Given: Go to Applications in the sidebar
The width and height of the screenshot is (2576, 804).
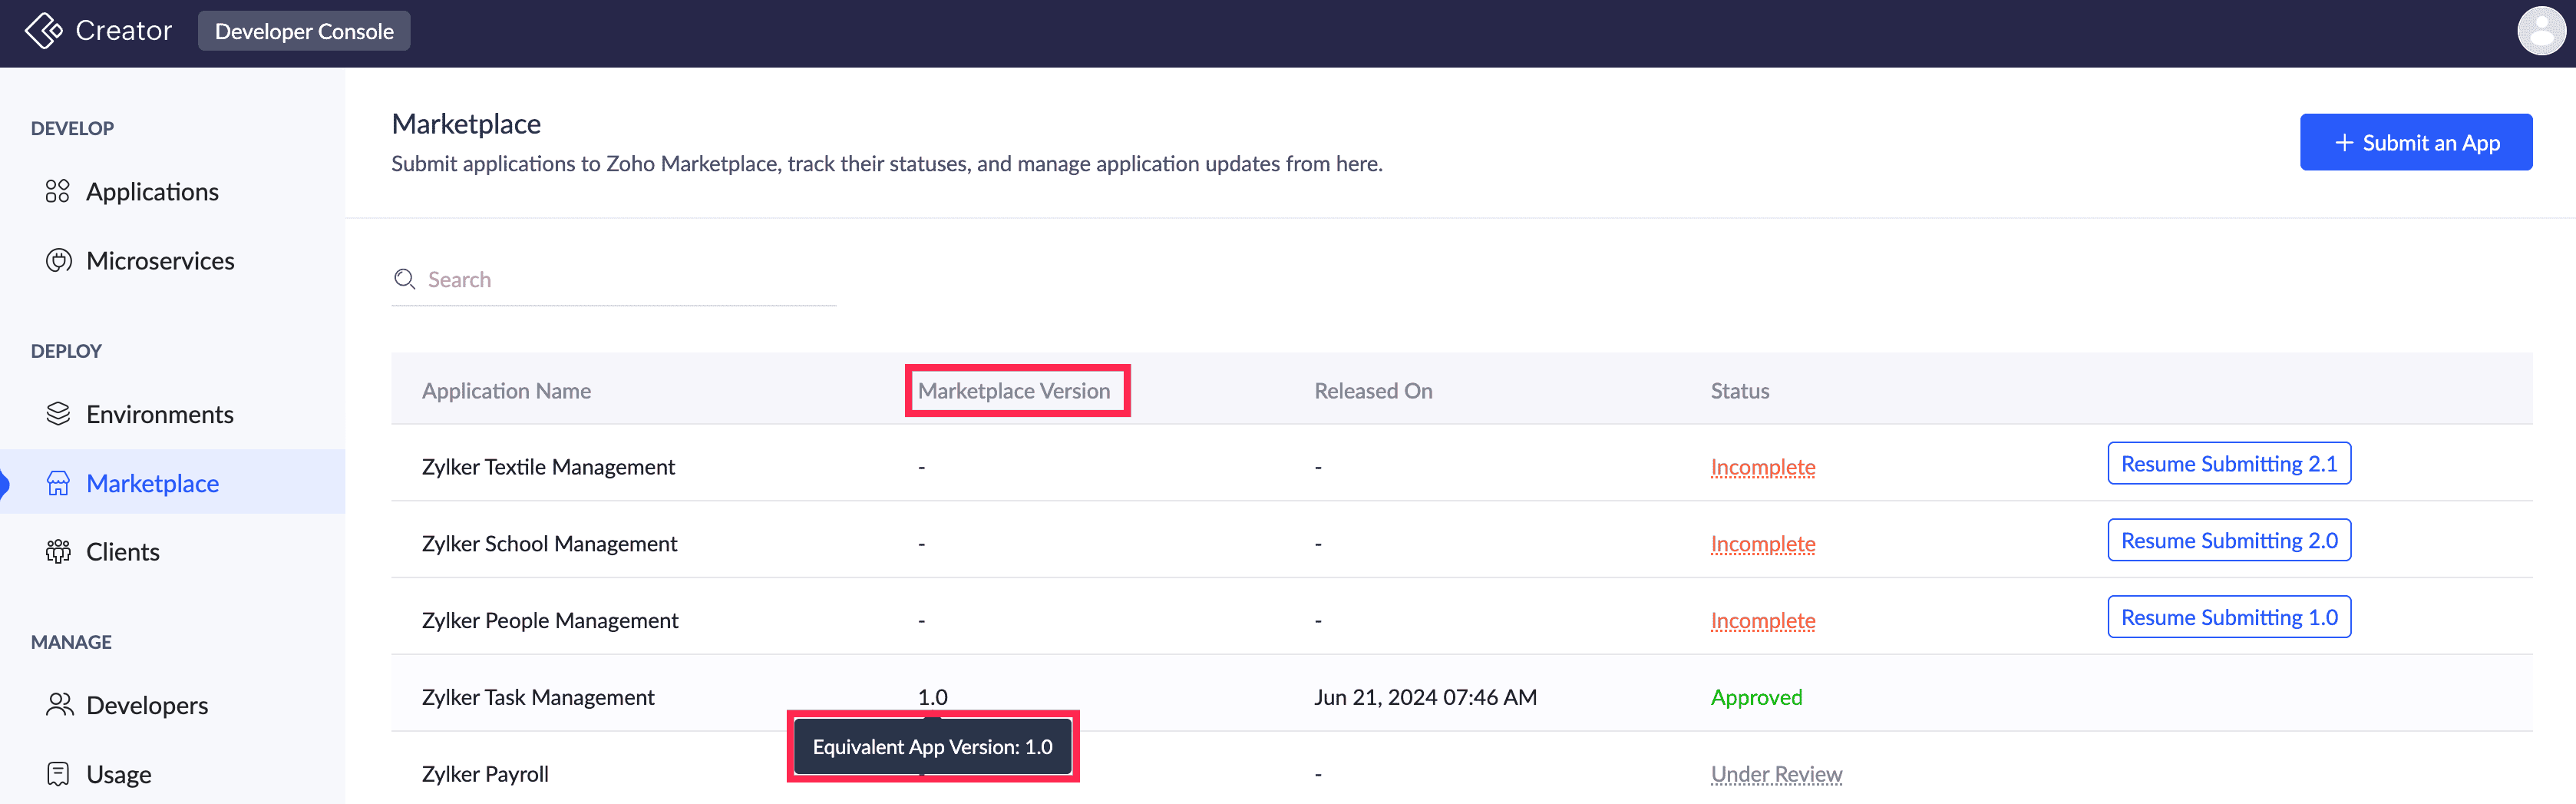Looking at the screenshot, I should point(152,192).
